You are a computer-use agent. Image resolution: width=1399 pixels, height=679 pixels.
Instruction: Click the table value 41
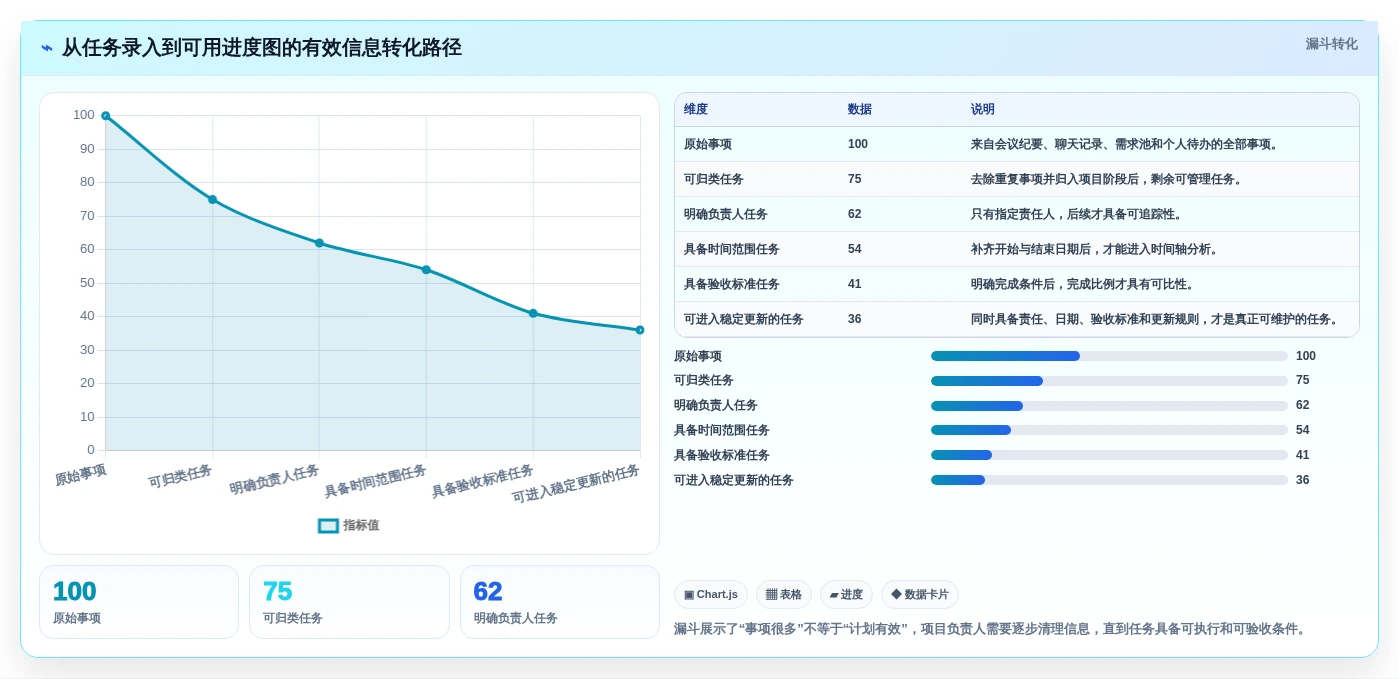(855, 284)
